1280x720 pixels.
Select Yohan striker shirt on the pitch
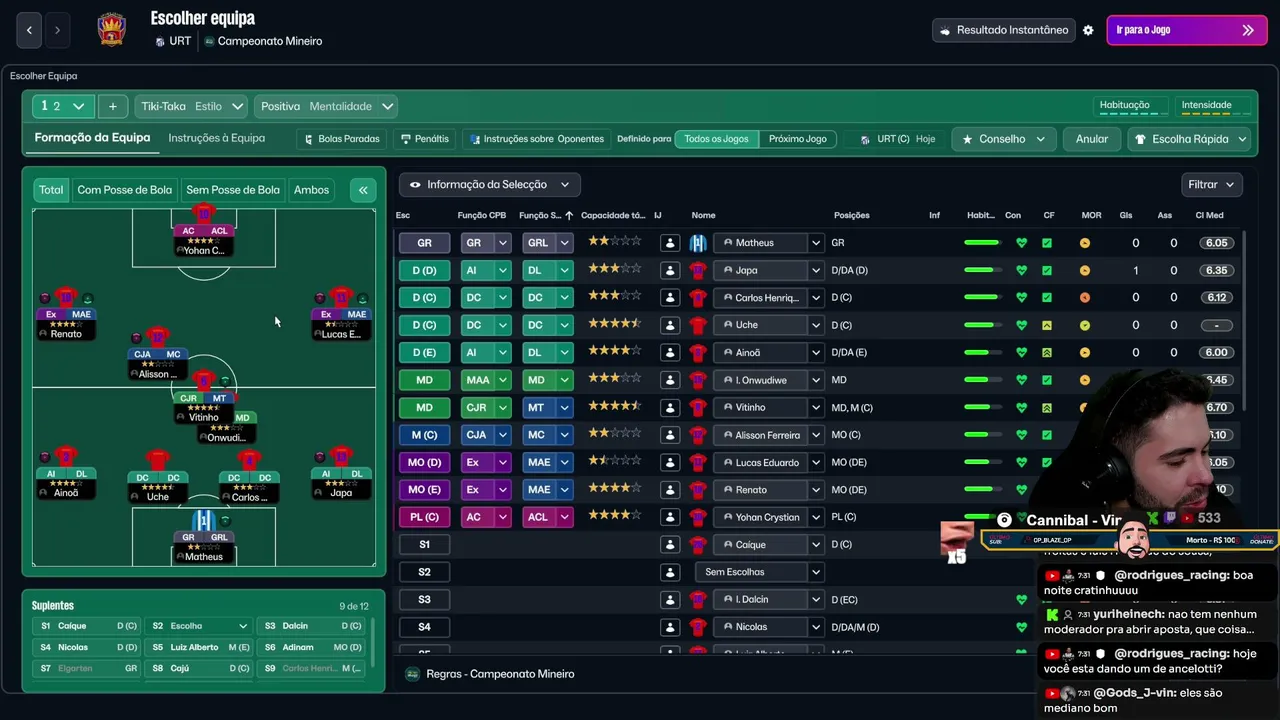point(204,214)
